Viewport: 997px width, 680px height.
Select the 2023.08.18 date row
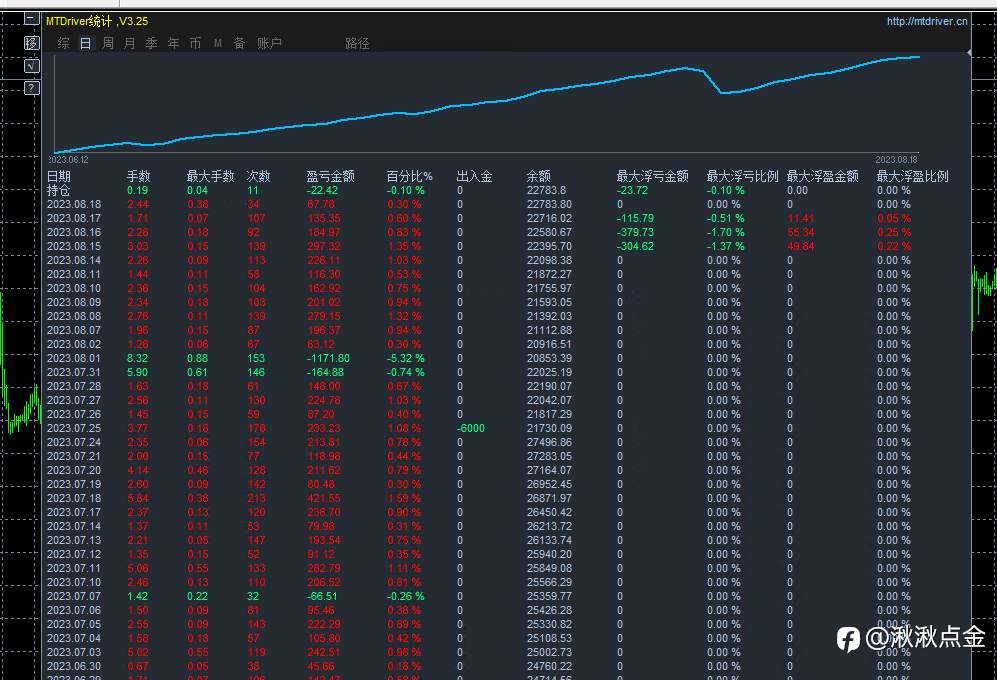[x=74, y=204]
